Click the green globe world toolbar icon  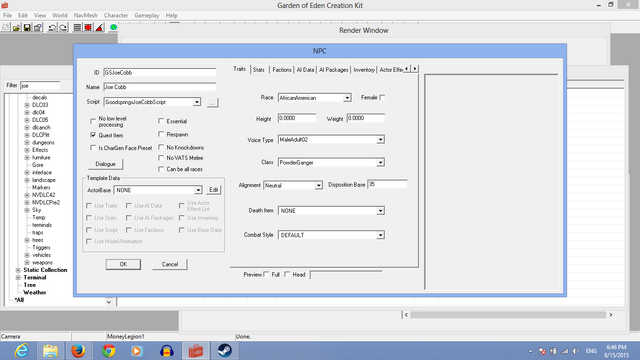pyautogui.click(x=113, y=27)
